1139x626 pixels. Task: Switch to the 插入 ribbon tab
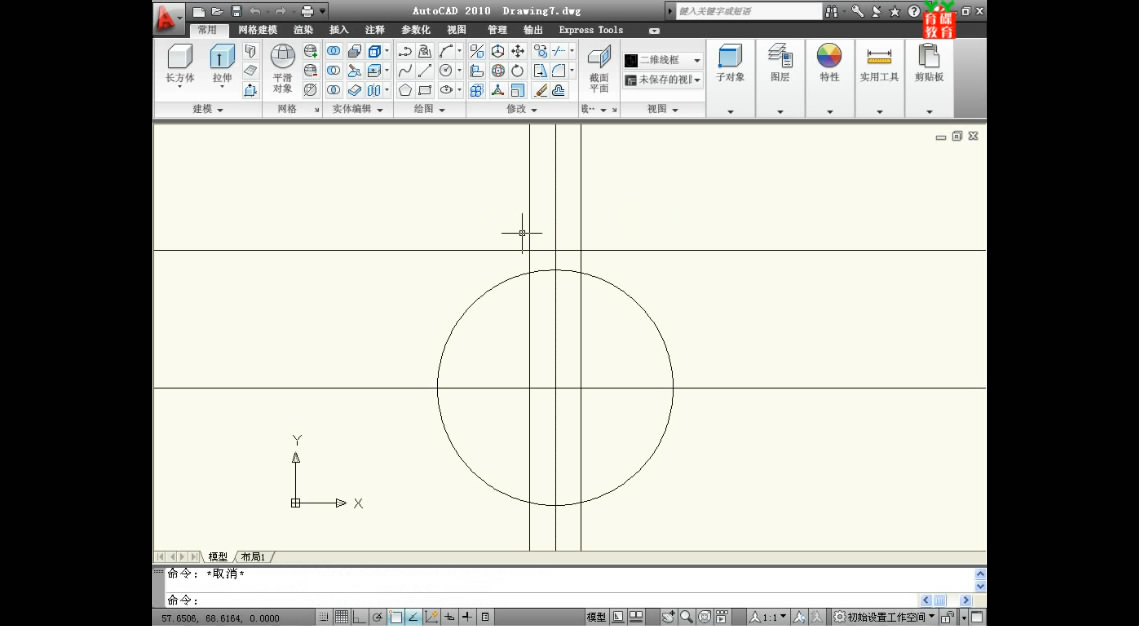pyautogui.click(x=339, y=31)
